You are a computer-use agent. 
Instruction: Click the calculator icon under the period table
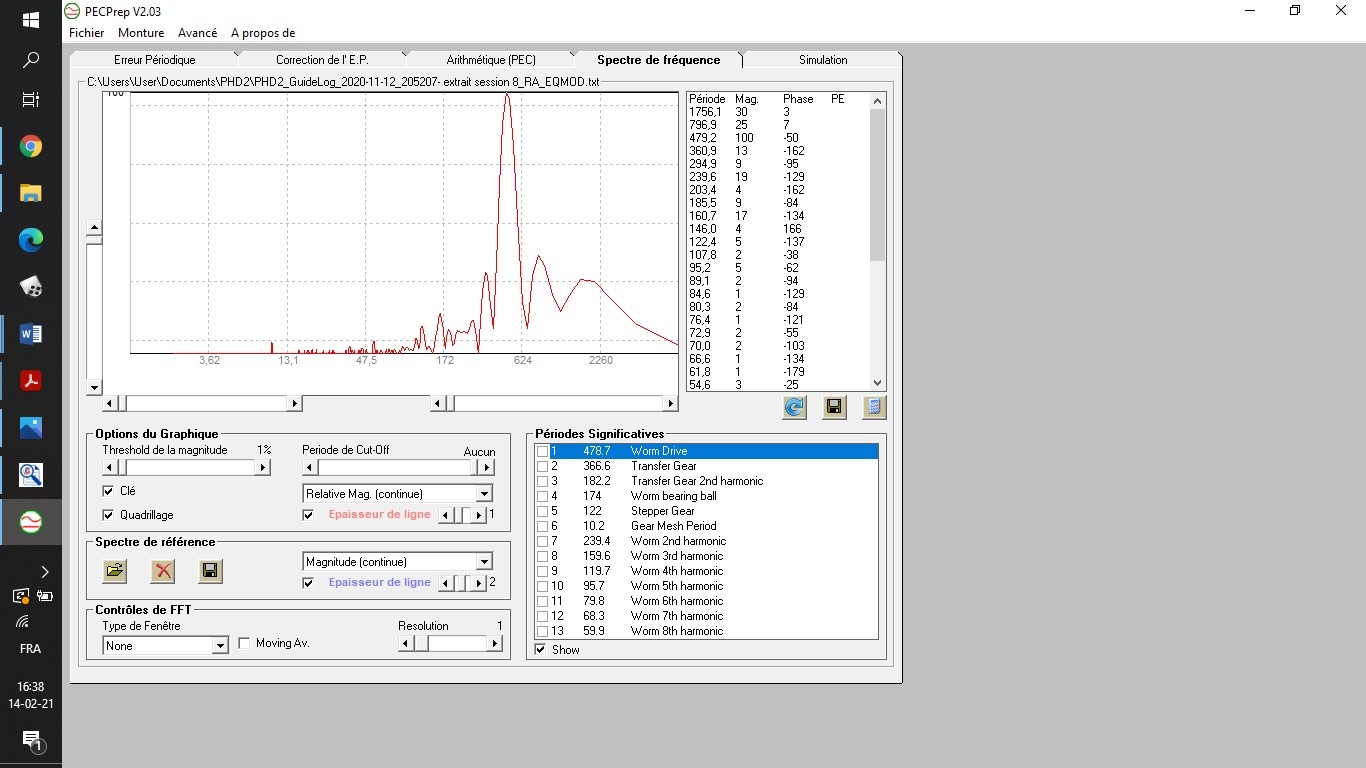click(x=874, y=407)
